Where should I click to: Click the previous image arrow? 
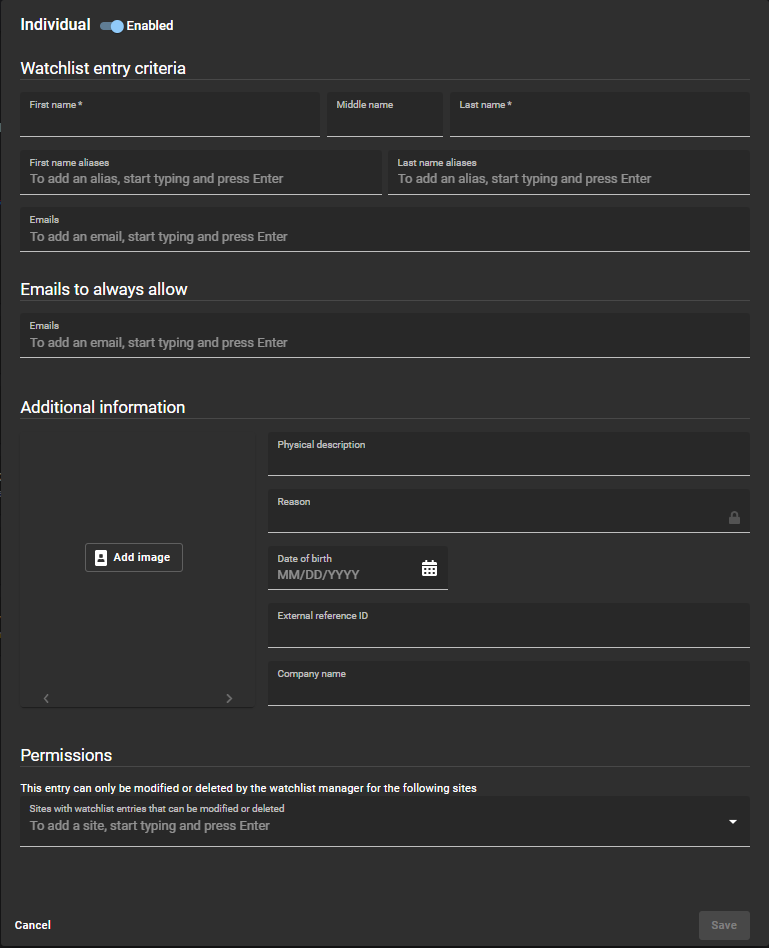click(x=46, y=698)
